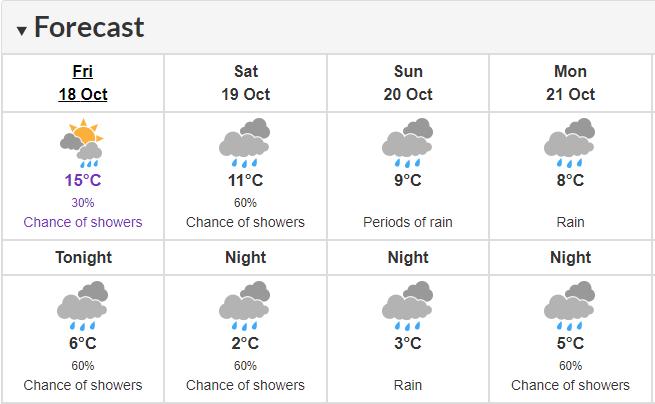This screenshot has width=655, height=404.
Task: Collapse the Forecast section triangle
Action: pyautogui.click(x=22, y=30)
